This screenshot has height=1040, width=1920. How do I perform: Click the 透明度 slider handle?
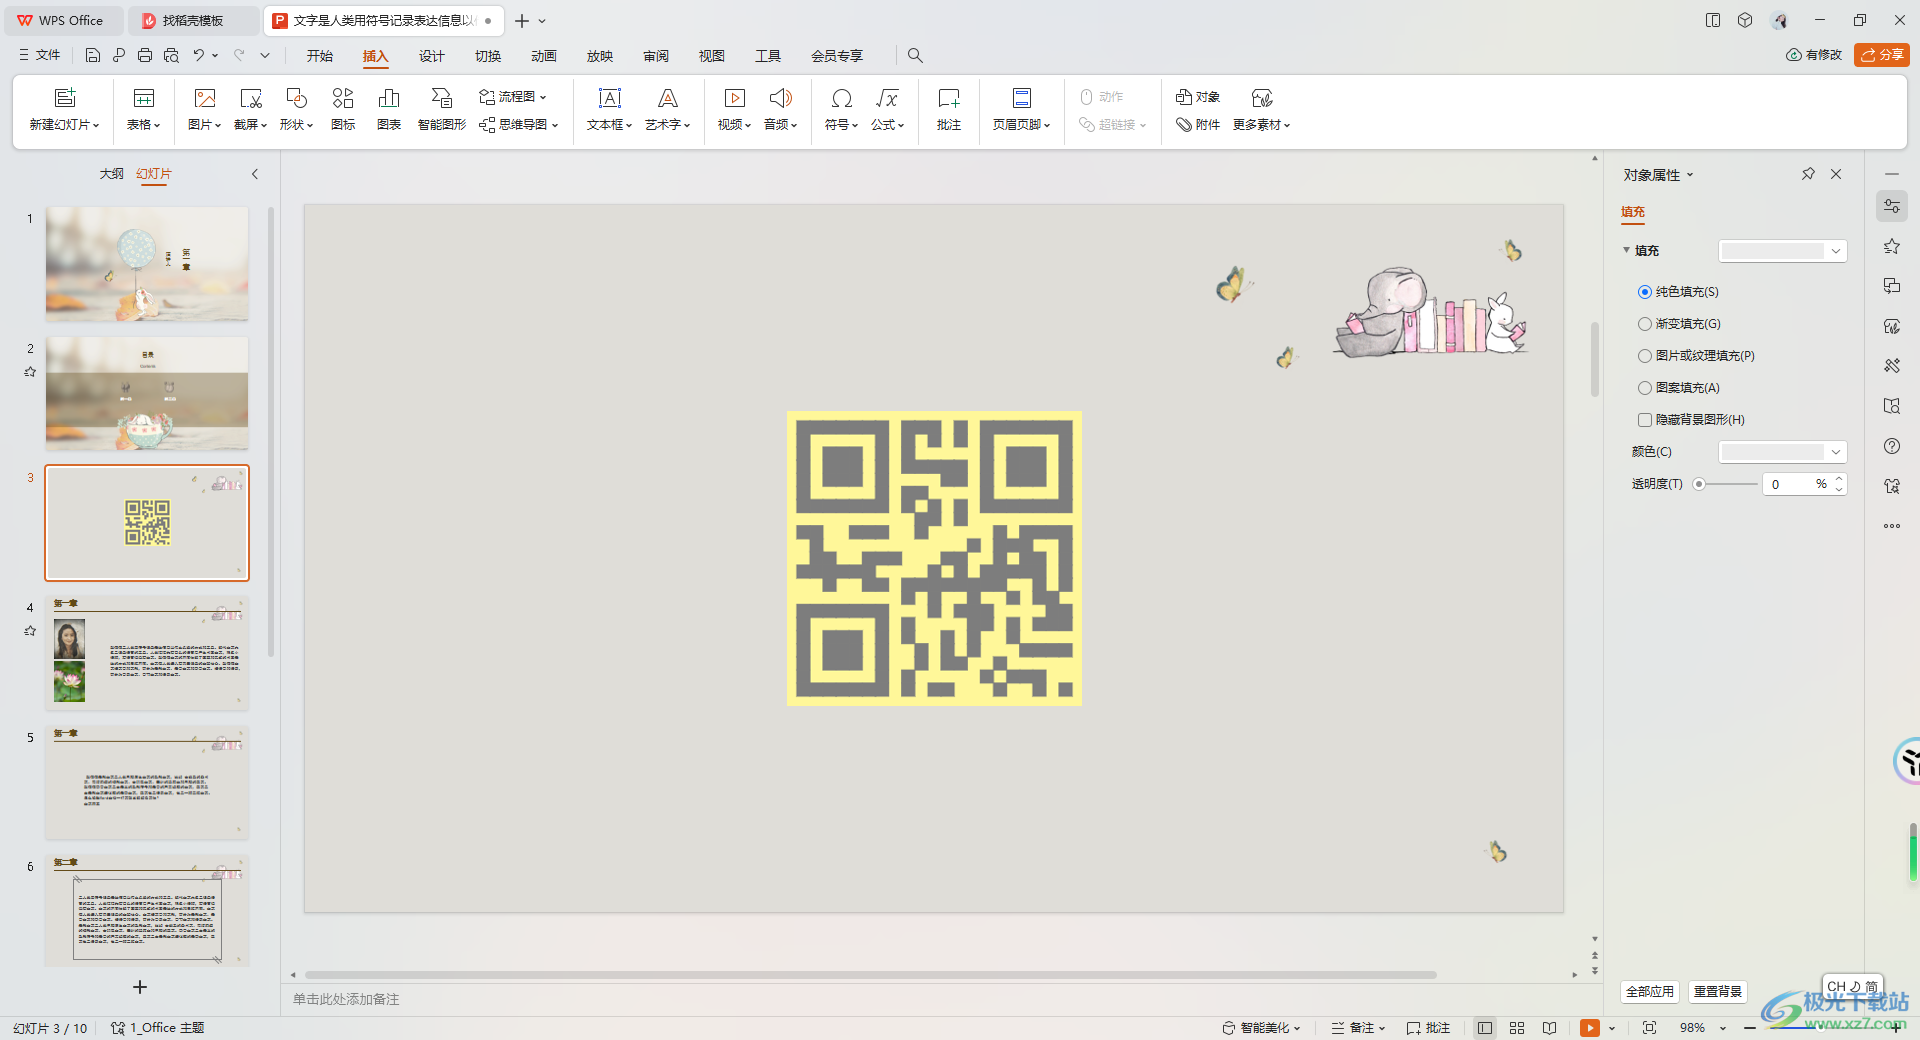click(1699, 484)
